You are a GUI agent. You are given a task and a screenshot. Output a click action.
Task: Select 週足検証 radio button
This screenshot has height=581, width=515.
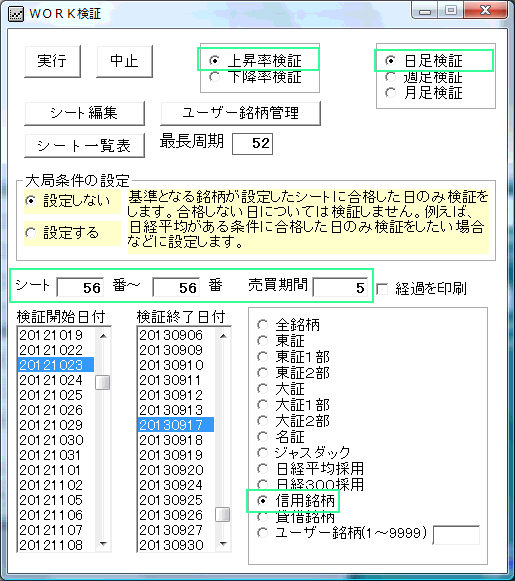click(424, 77)
